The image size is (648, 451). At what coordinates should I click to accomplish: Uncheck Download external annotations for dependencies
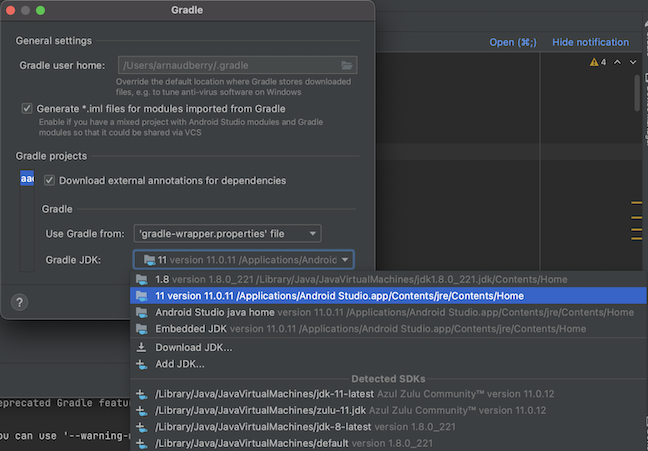[49, 181]
